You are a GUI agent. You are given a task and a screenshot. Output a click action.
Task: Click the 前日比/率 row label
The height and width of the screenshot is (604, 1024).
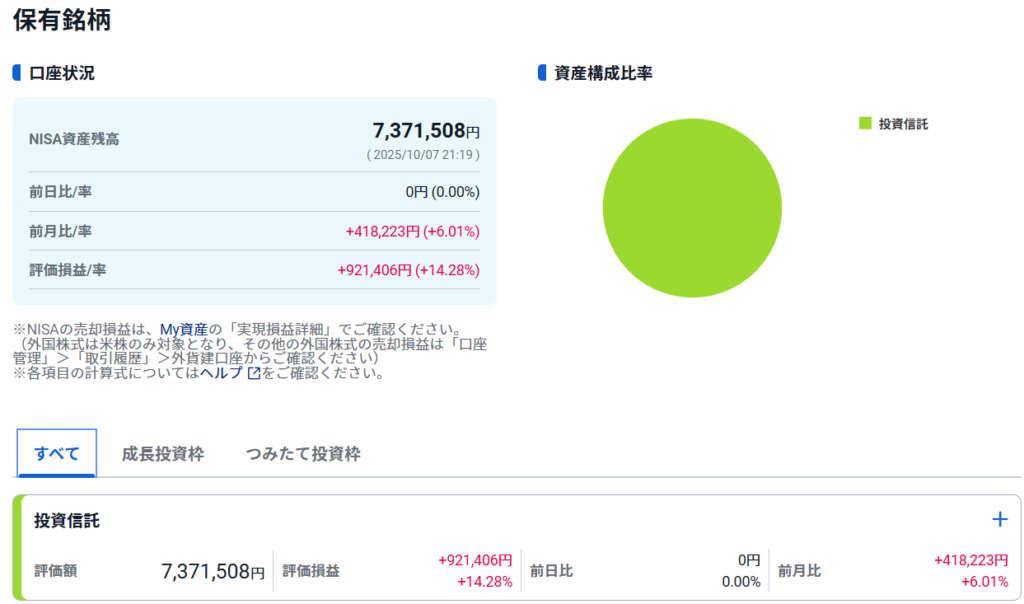[60, 192]
